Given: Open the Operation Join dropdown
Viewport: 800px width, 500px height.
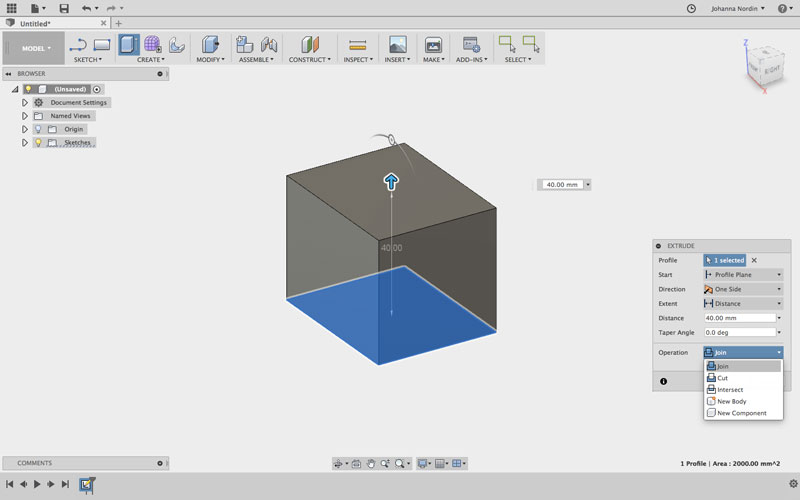Looking at the screenshot, I should click(743, 352).
